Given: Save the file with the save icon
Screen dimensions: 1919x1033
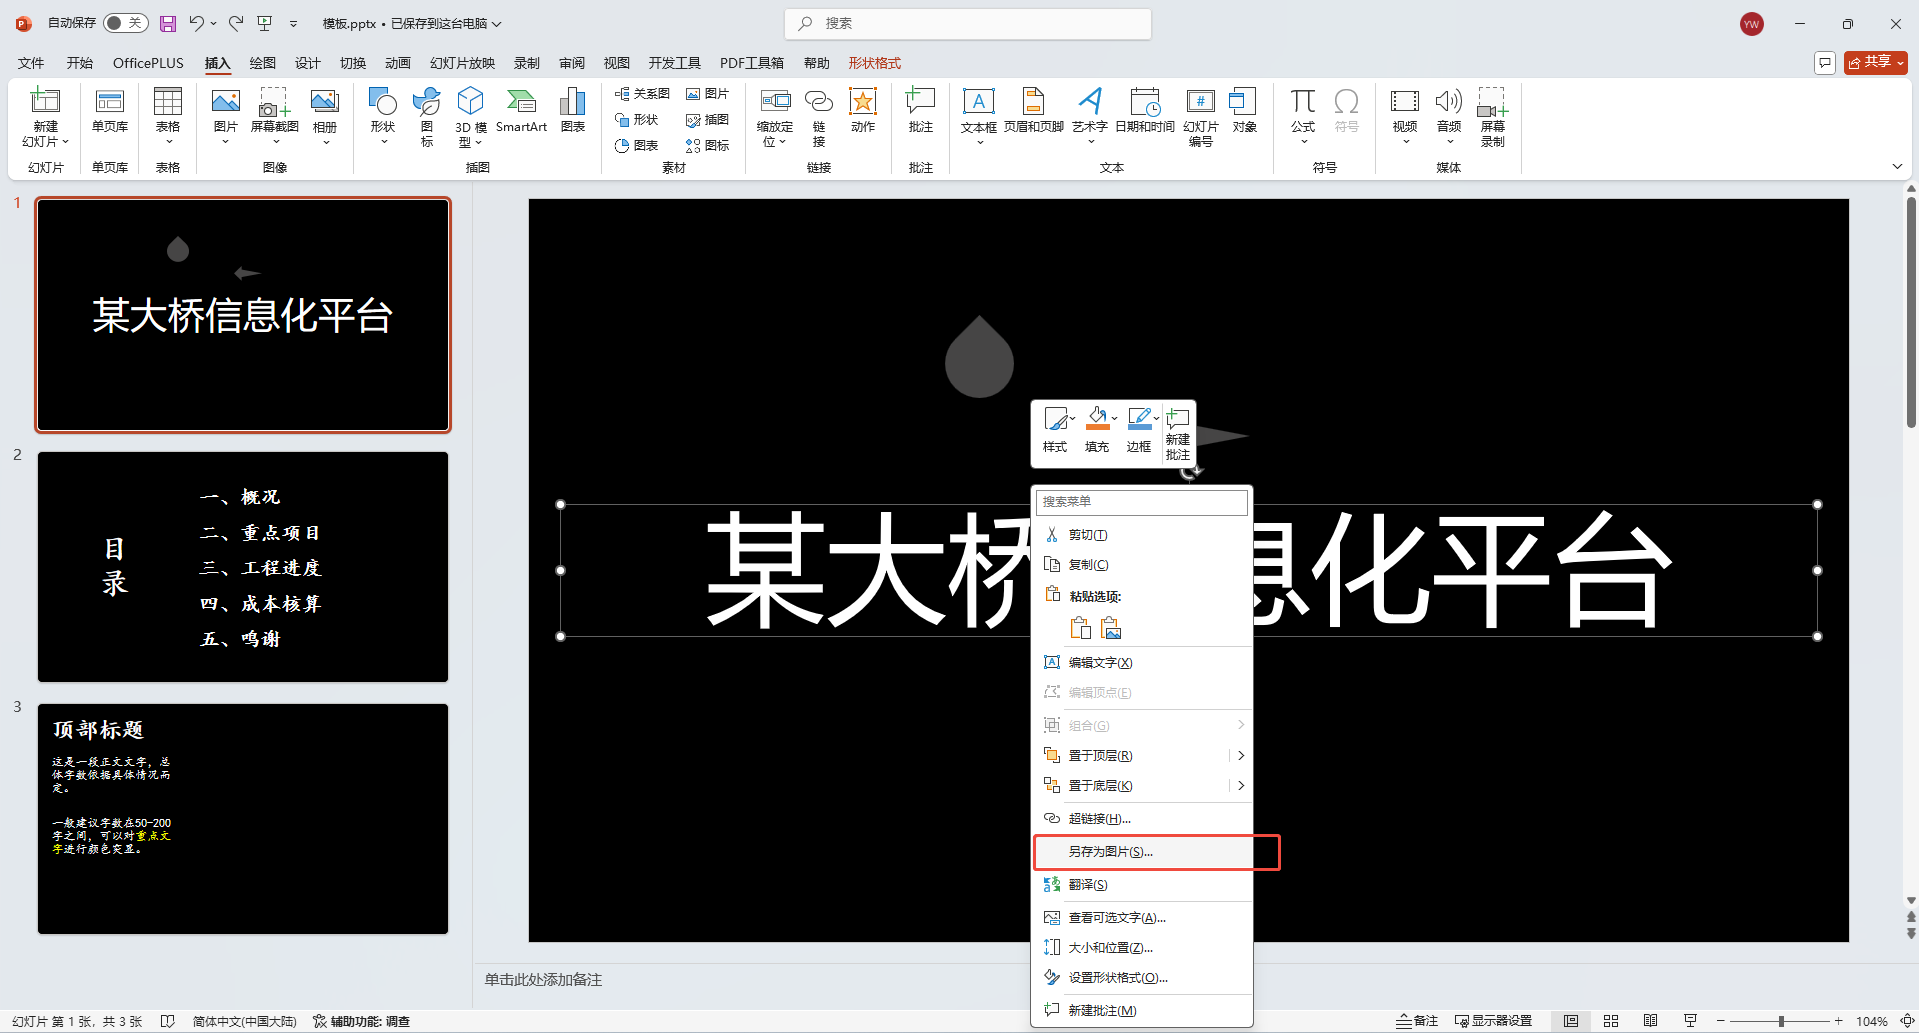Looking at the screenshot, I should (168, 23).
